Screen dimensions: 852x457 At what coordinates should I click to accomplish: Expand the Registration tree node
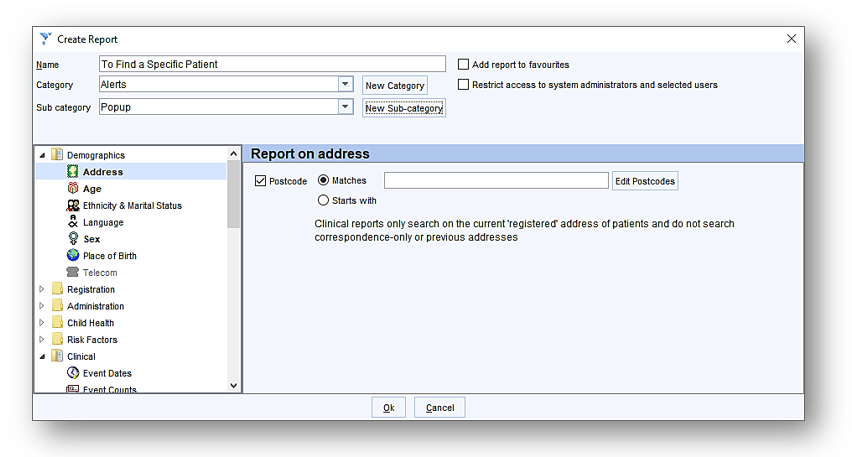coord(42,289)
